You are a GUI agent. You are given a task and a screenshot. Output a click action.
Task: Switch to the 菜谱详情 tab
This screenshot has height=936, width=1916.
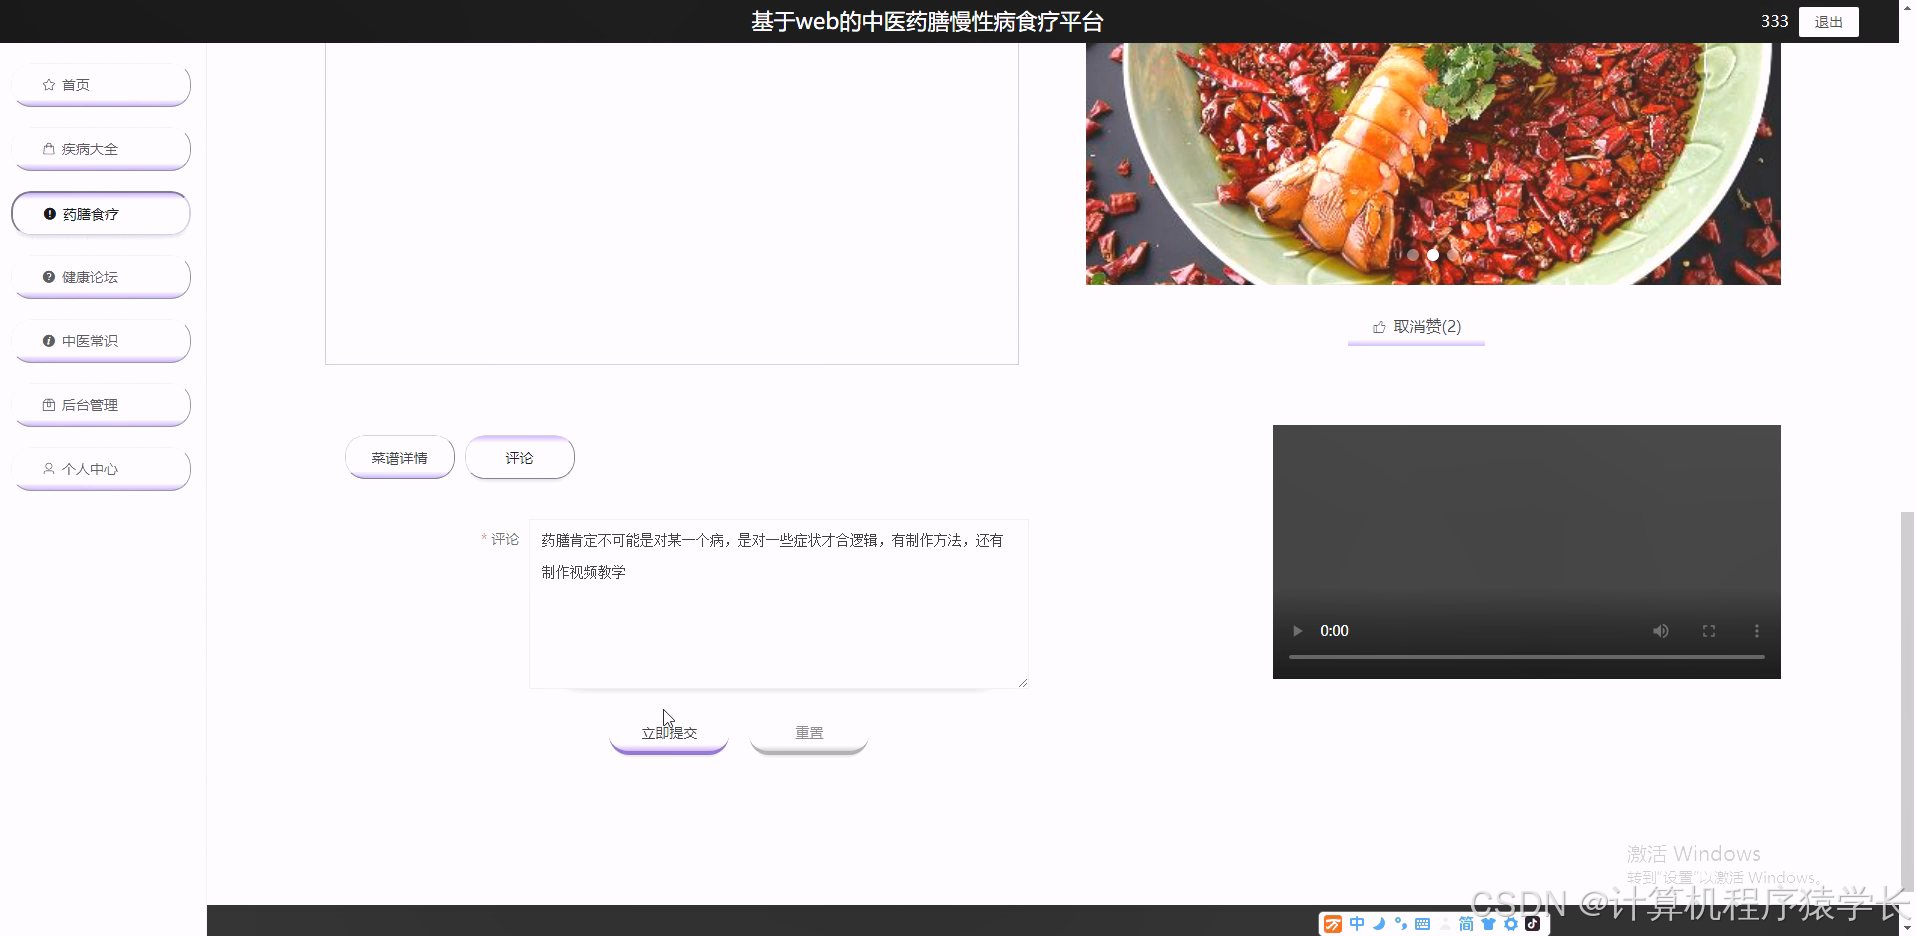pos(399,457)
